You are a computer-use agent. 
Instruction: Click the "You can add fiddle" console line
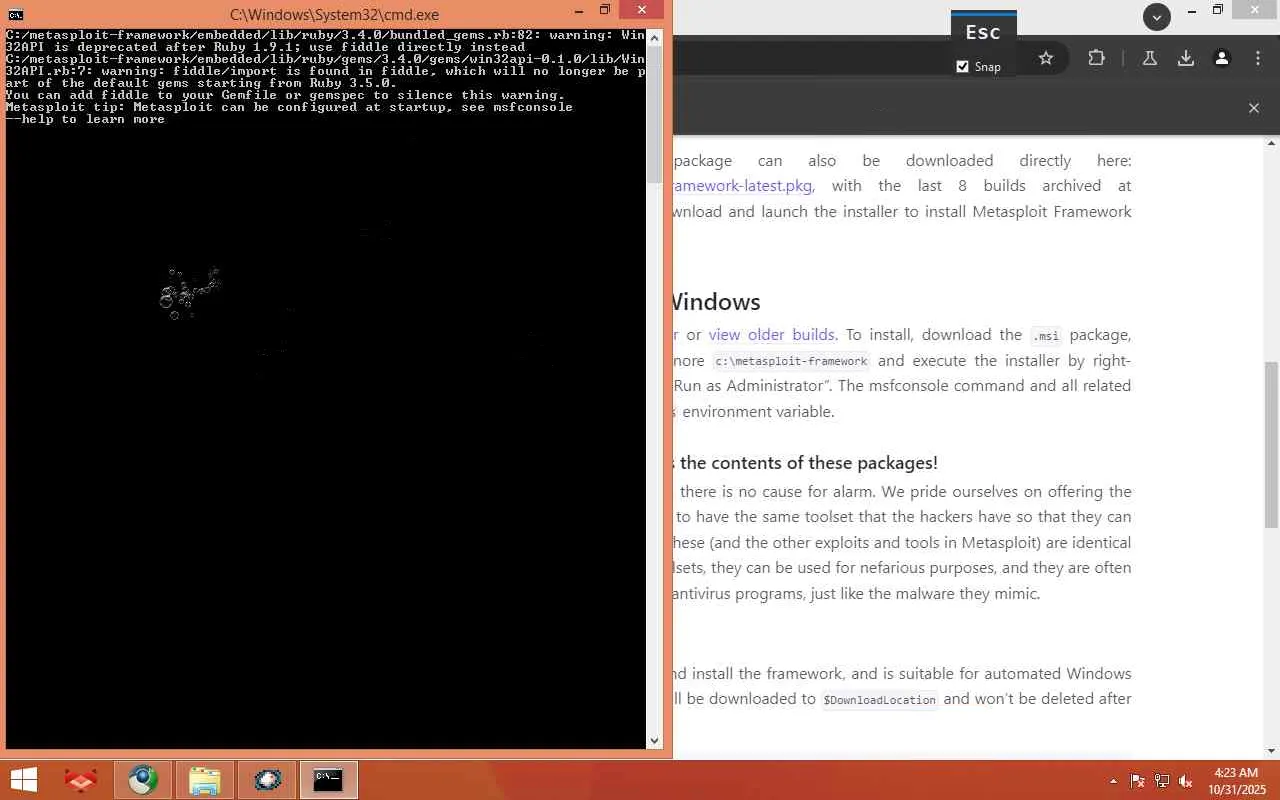[x=285, y=95]
